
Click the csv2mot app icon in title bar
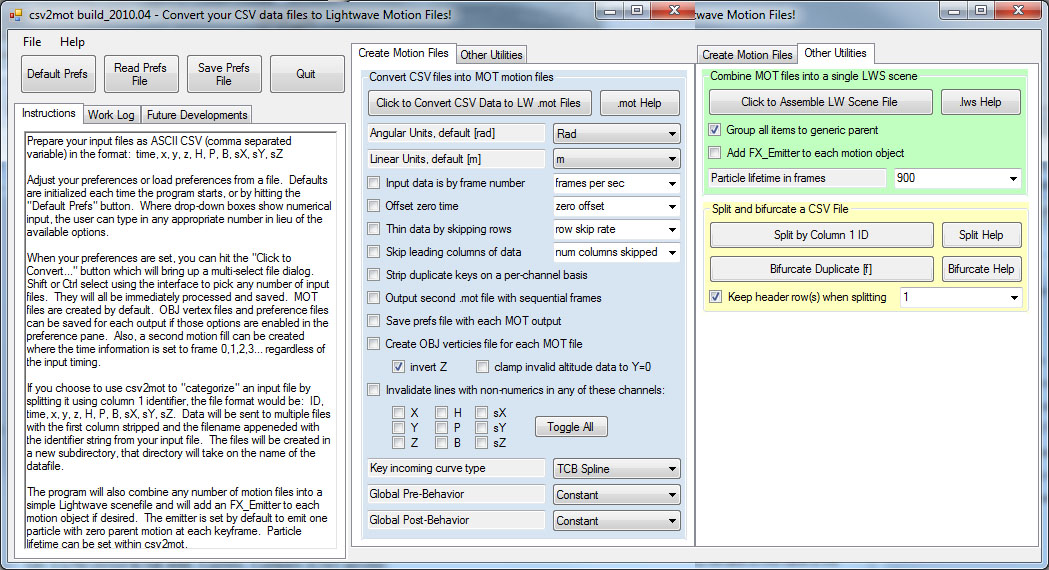point(15,15)
